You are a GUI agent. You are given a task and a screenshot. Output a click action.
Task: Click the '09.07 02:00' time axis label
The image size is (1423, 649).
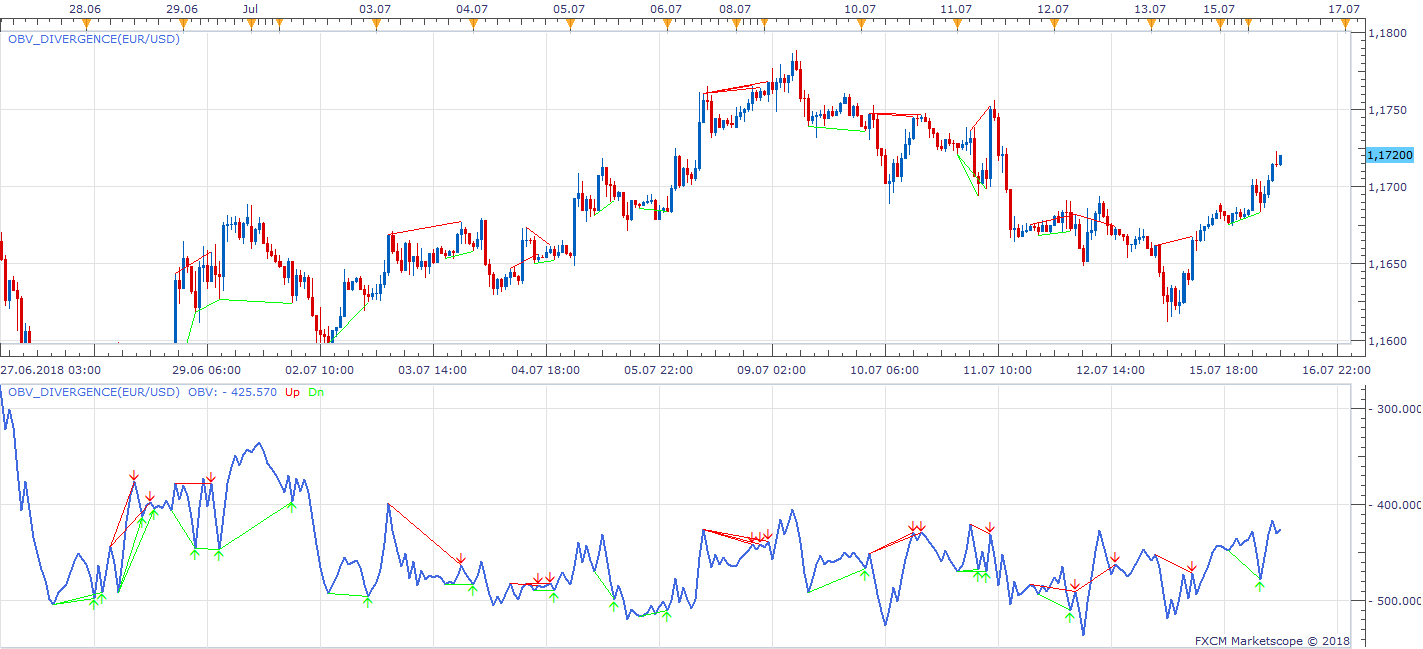click(772, 369)
